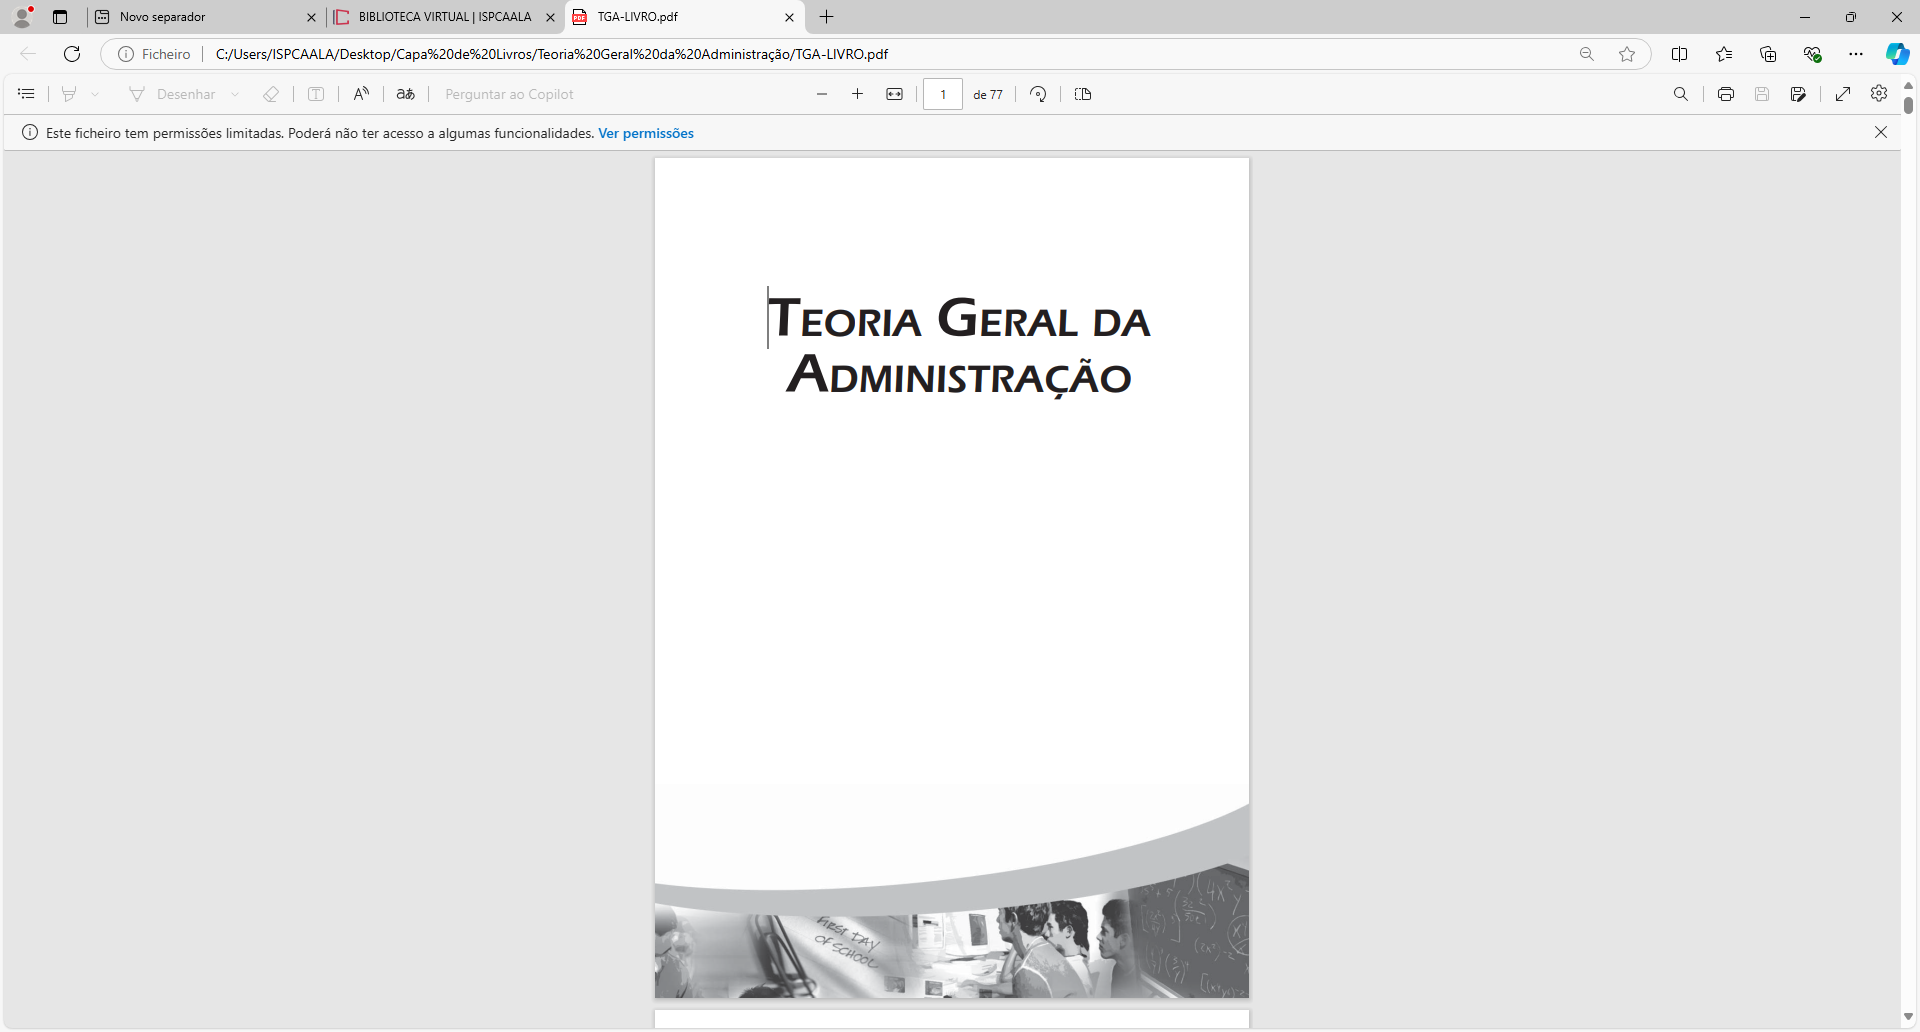The image size is (1920, 1032).
Task: Select the eraser tool
Action: 271,93
